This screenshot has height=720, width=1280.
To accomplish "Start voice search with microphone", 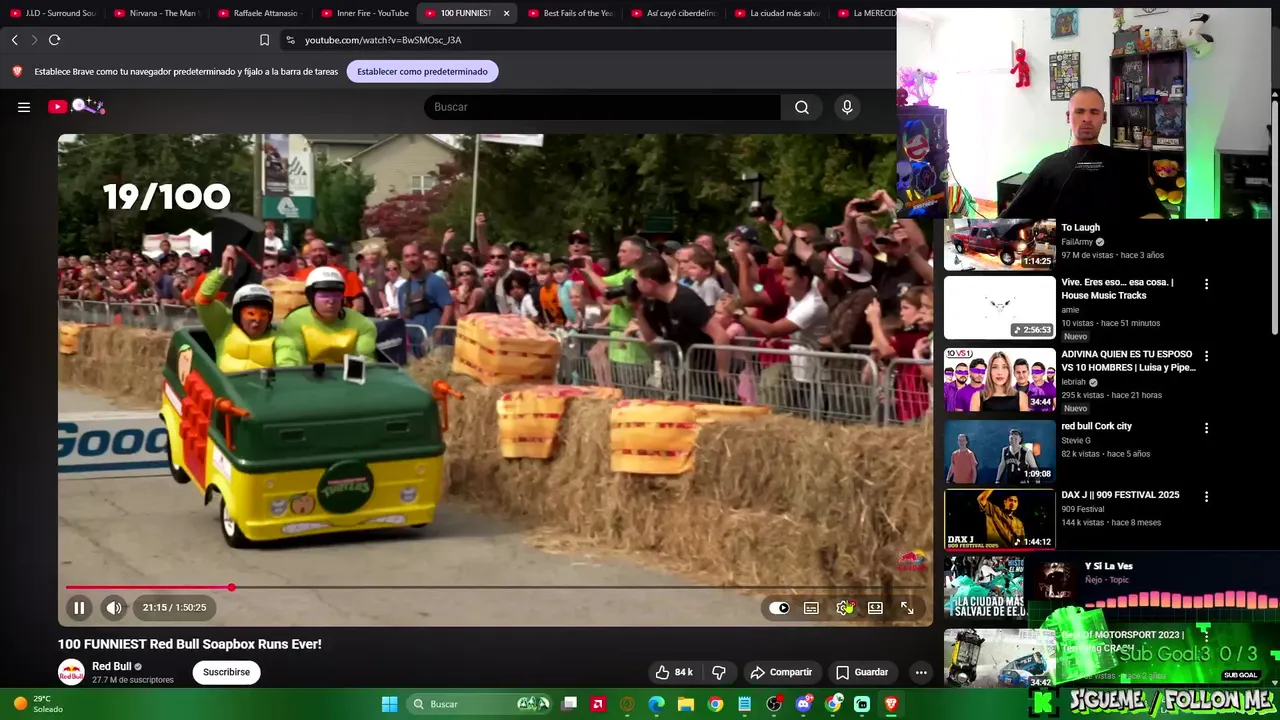I will [847, 107].
